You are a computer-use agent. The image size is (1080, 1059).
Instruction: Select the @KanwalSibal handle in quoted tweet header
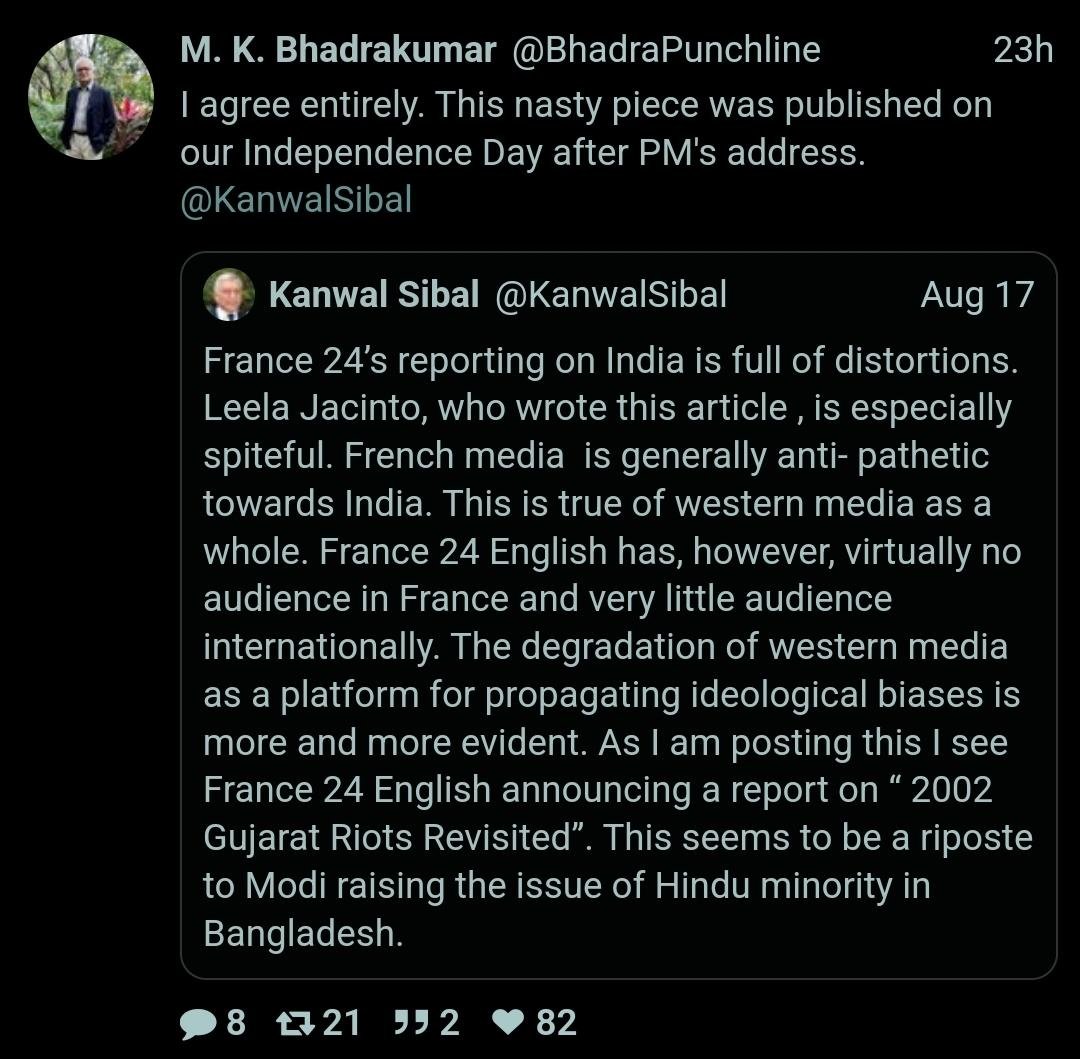pyautogui.click(x=611, y=295)
